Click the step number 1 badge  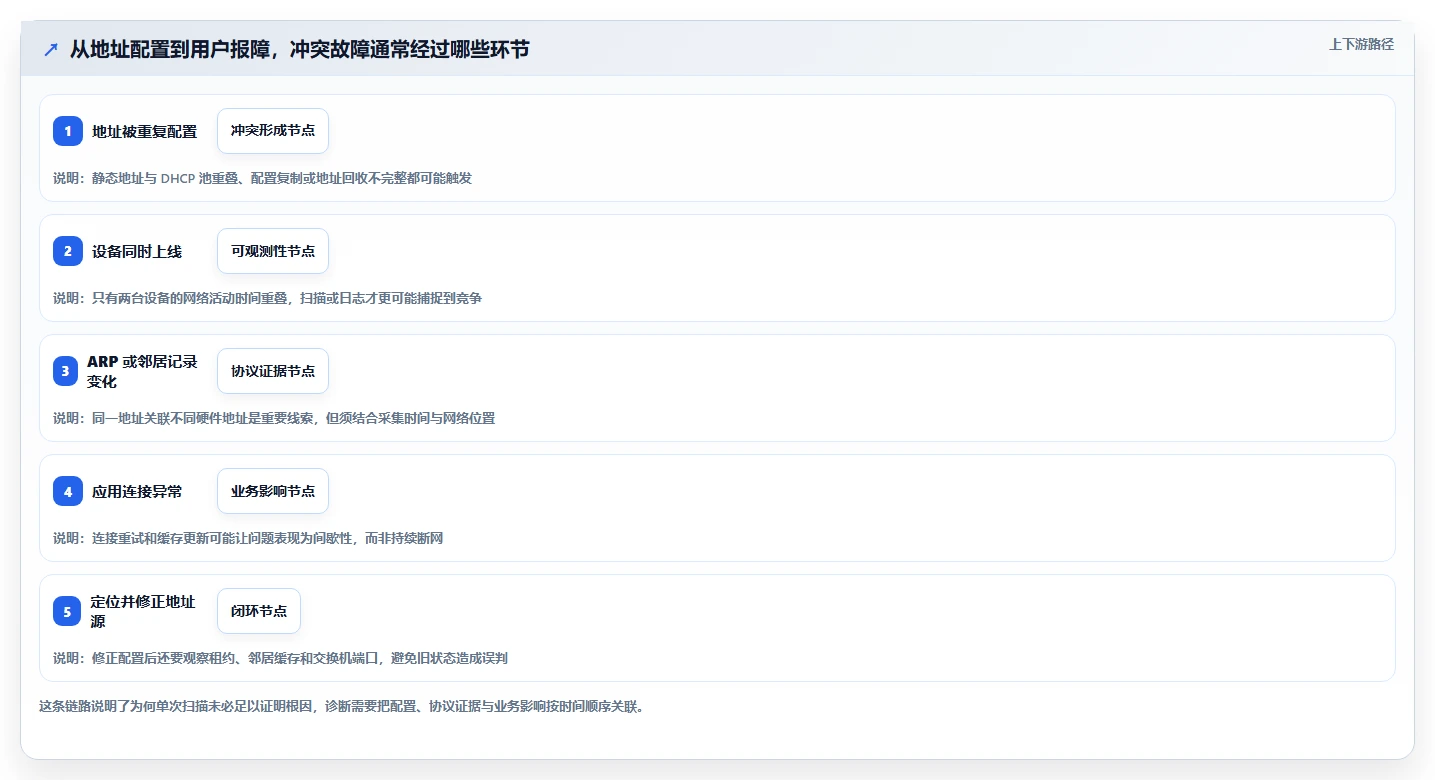click(68, 131)
